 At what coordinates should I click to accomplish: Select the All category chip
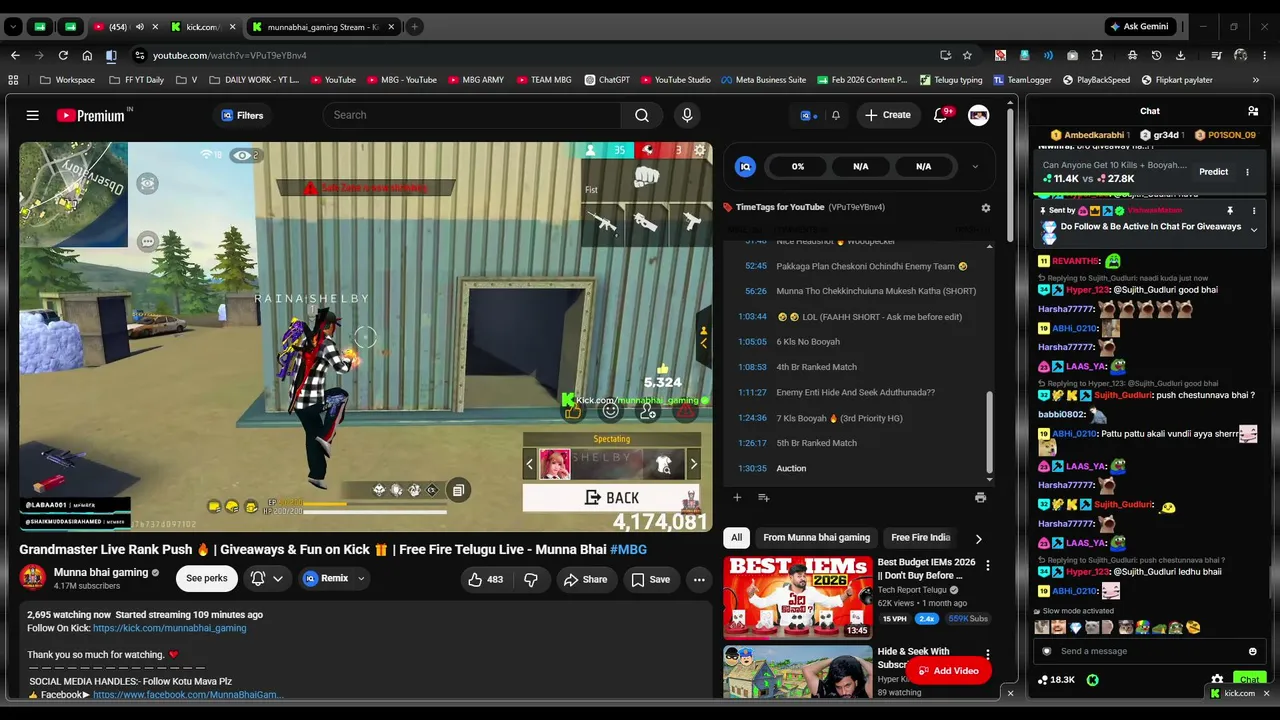click(x=737, y=537)
